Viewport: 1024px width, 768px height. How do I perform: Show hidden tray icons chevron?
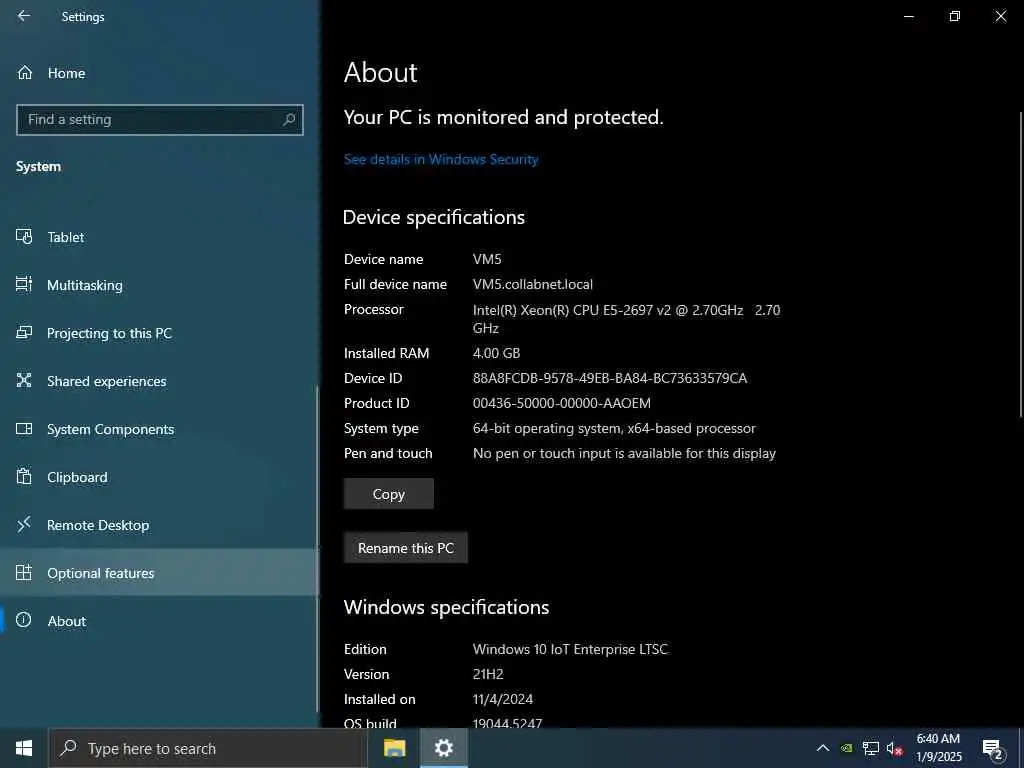click(x=823, y=748)
